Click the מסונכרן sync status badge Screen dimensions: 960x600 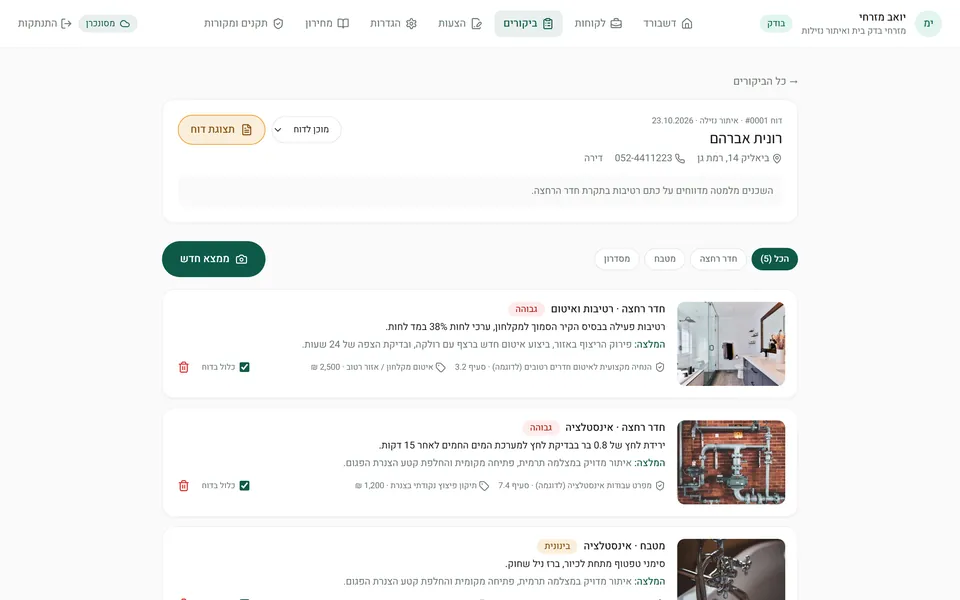pyautogui.click(x=108, y=23)
